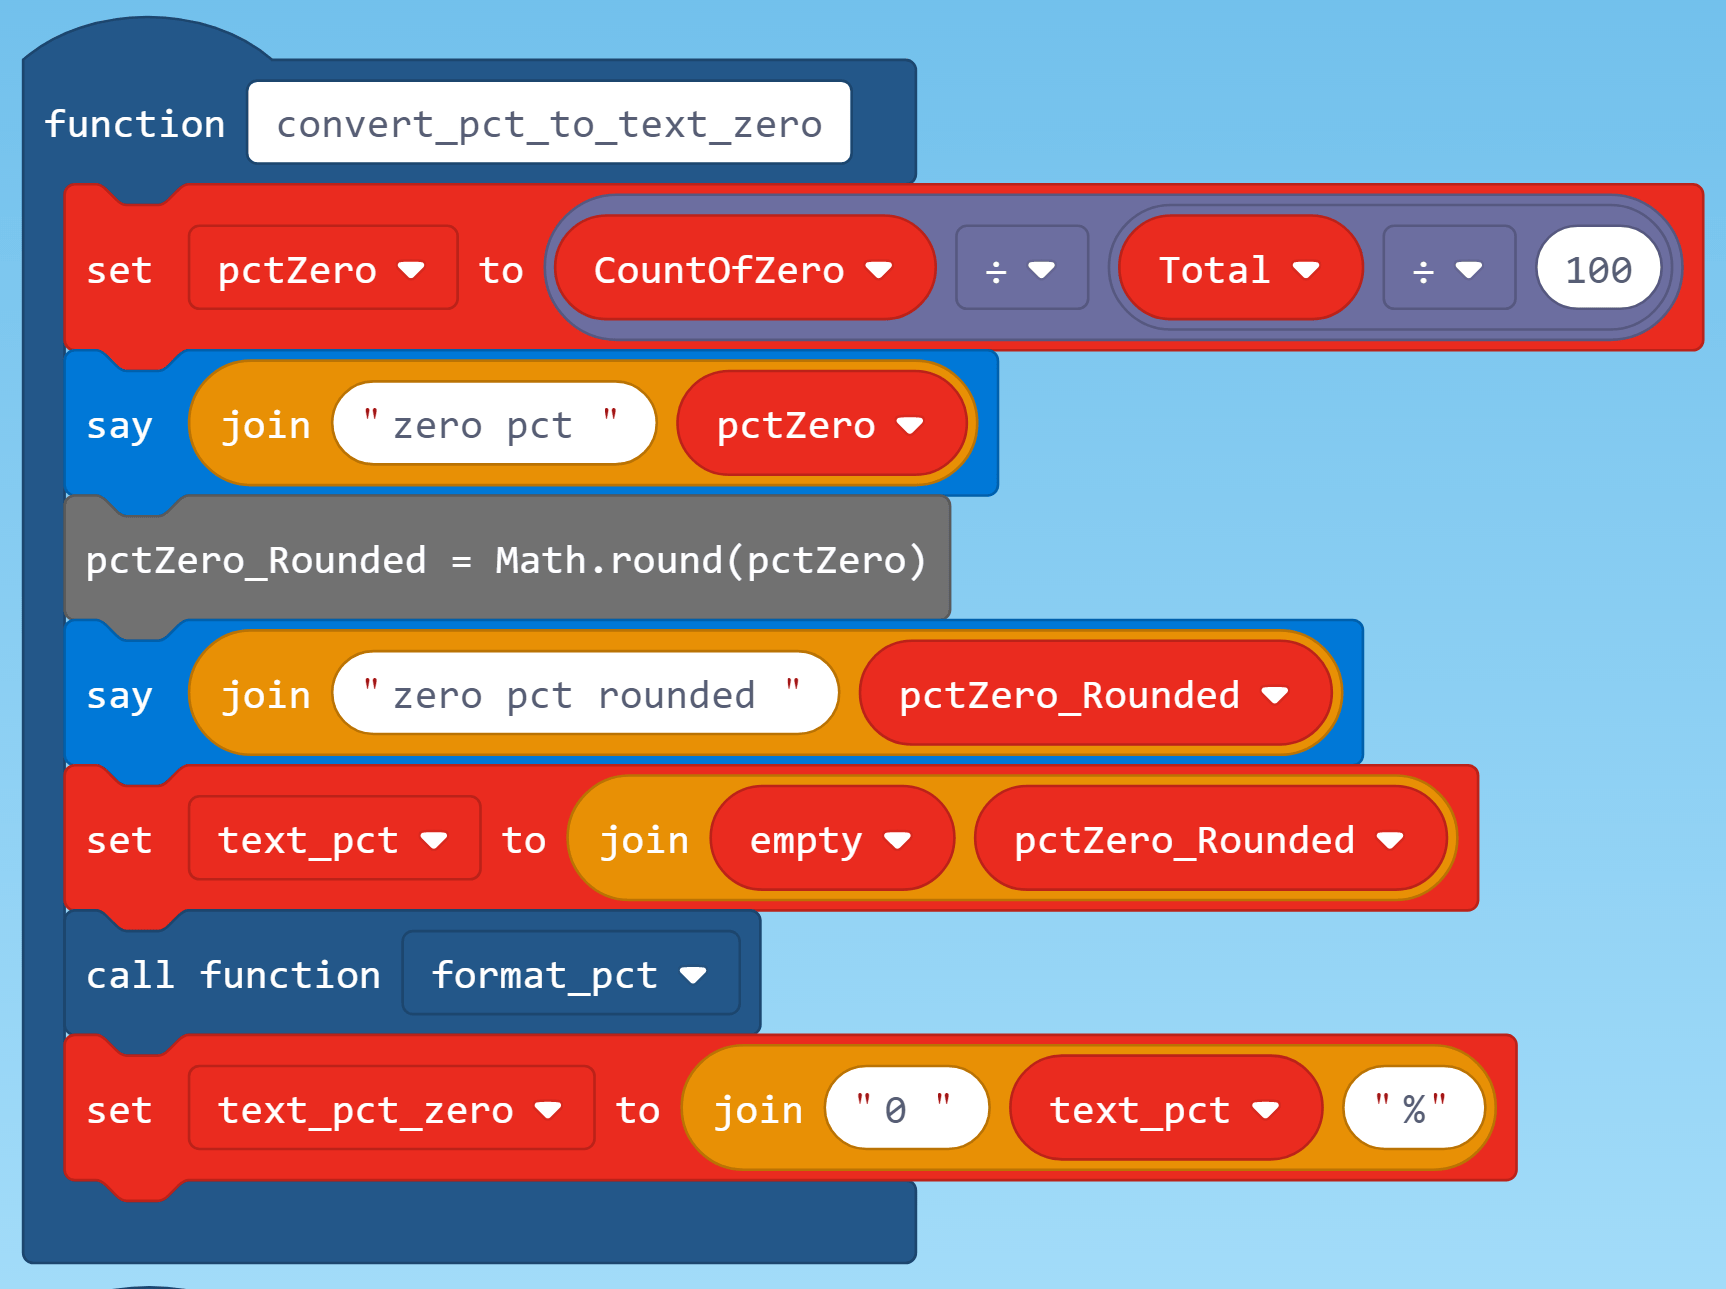The image size is (1726, 1289).
Task: Open text_pct dropdown in the last join block
Action: coord(1166,1108)
